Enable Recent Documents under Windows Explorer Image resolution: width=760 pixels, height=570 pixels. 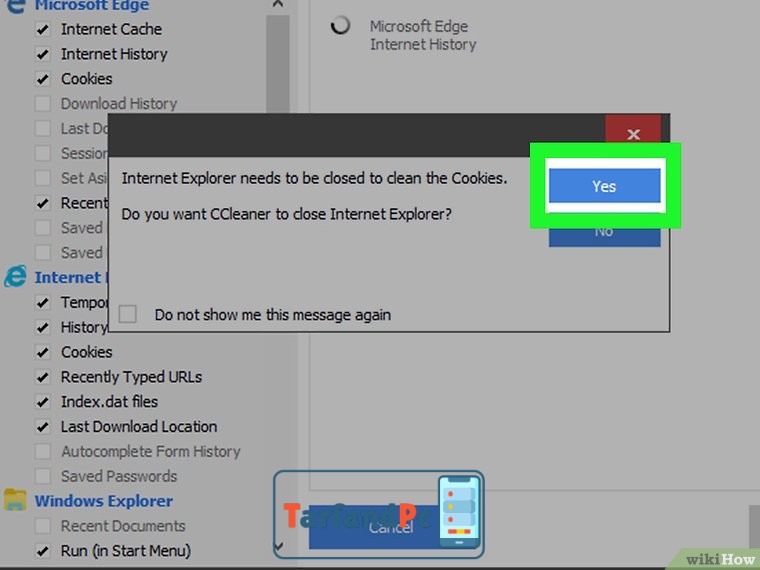[43, 526]
